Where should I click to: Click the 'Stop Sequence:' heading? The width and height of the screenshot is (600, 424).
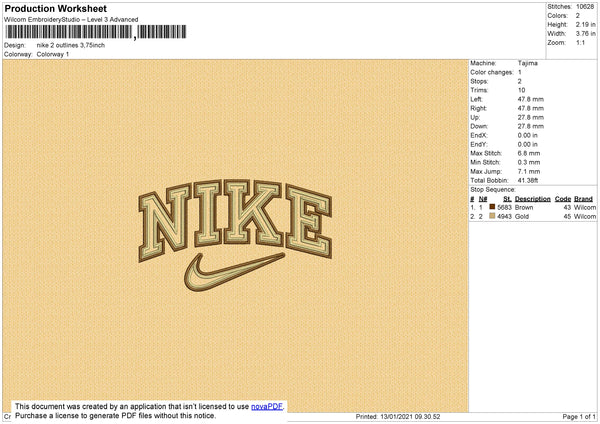pos(493,190)
